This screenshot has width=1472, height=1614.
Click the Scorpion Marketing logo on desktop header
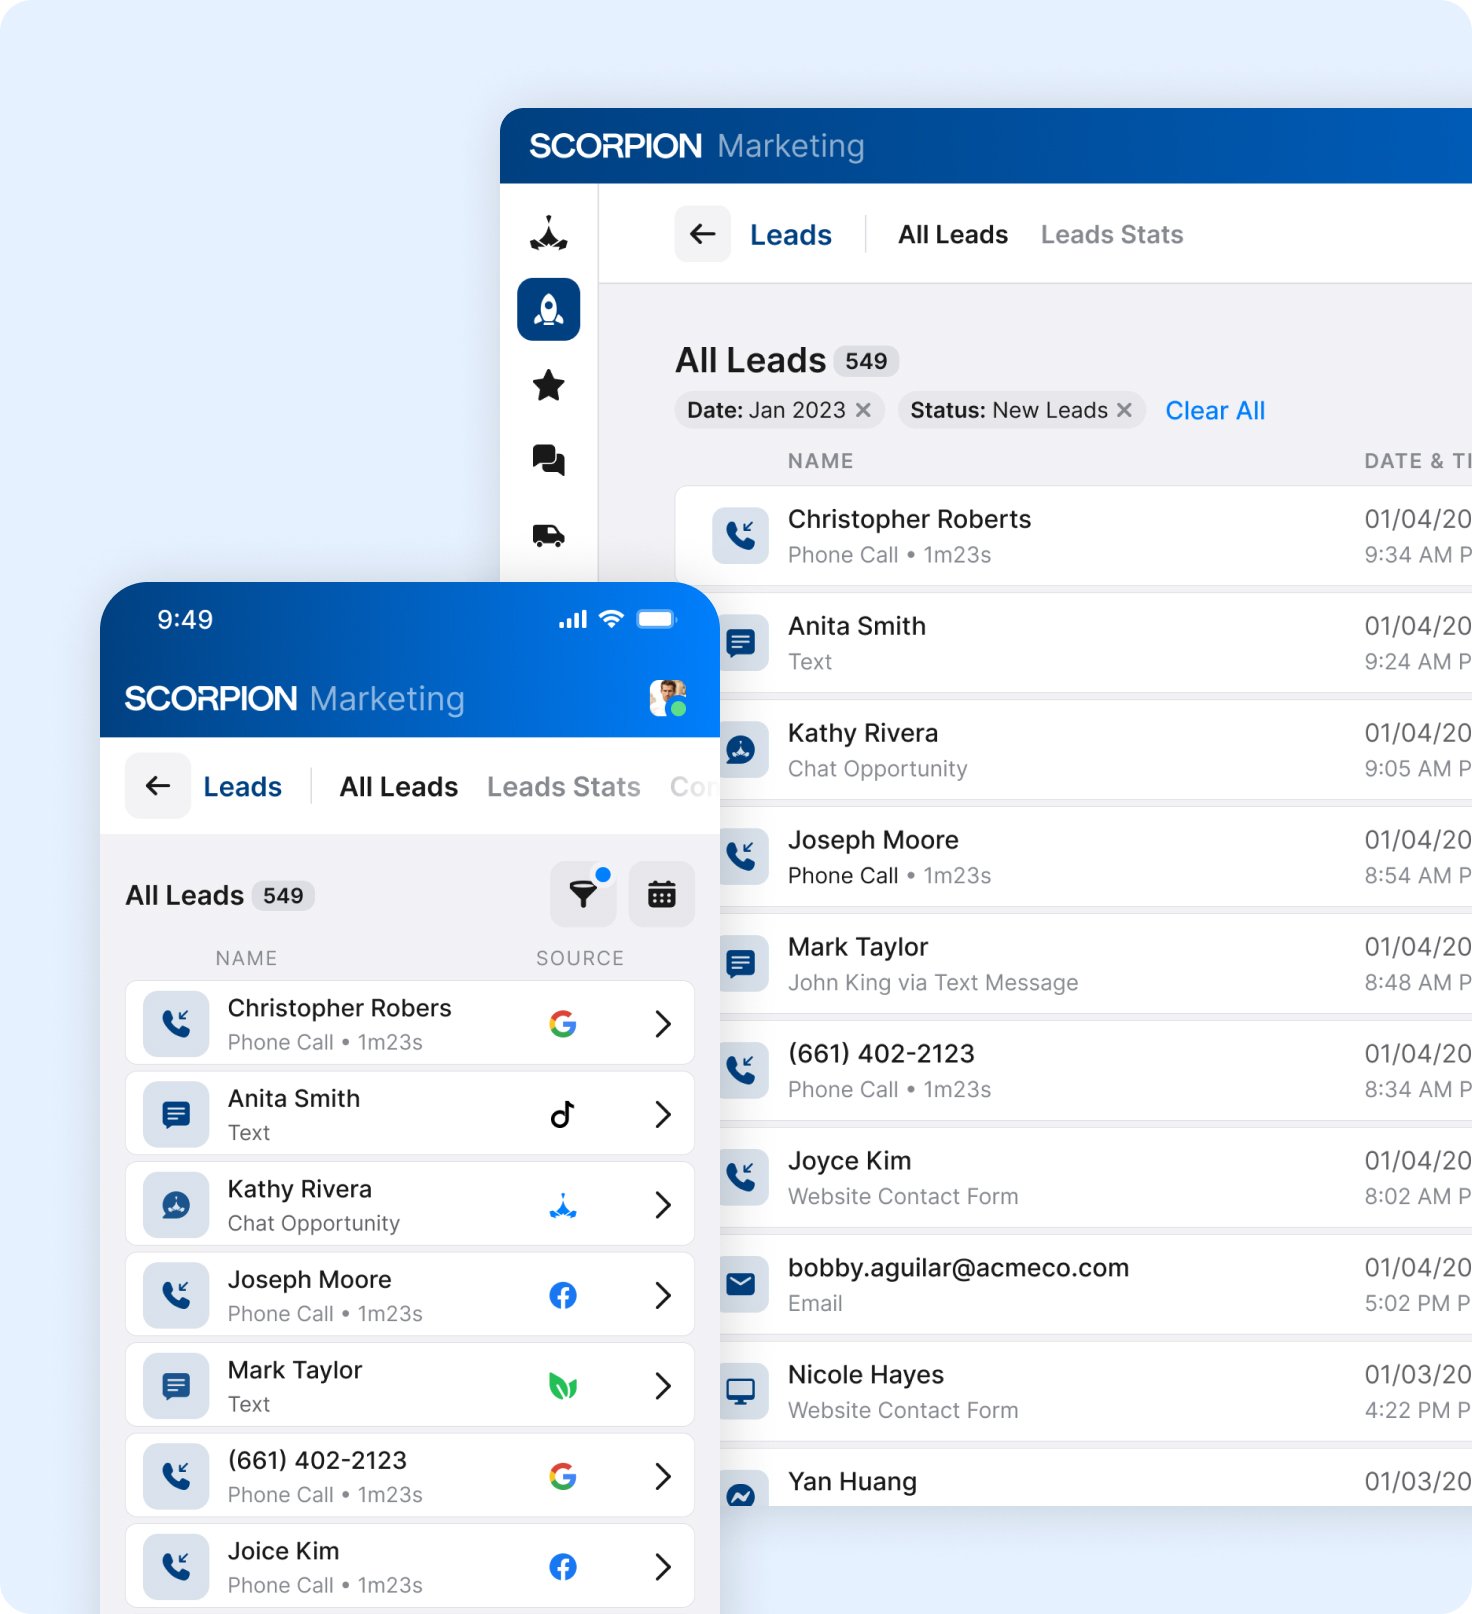point(696,146)
